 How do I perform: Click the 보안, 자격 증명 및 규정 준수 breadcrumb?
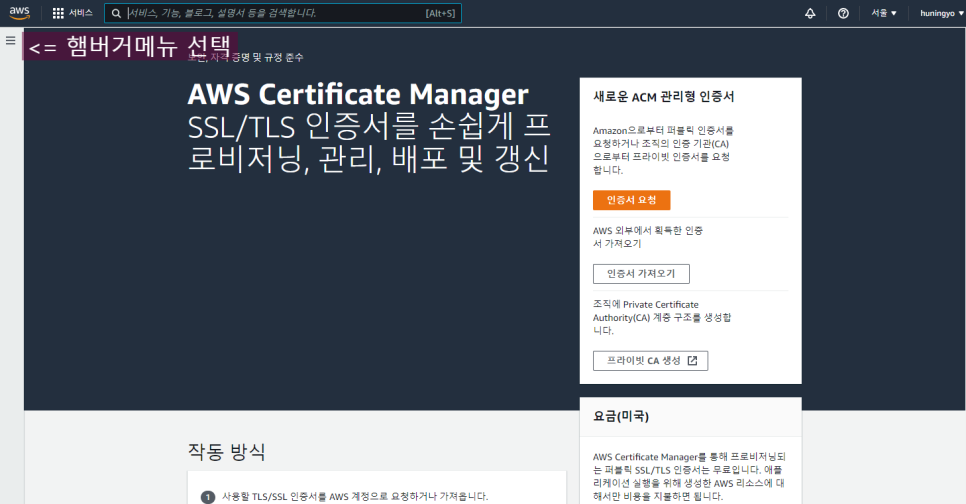245,57
